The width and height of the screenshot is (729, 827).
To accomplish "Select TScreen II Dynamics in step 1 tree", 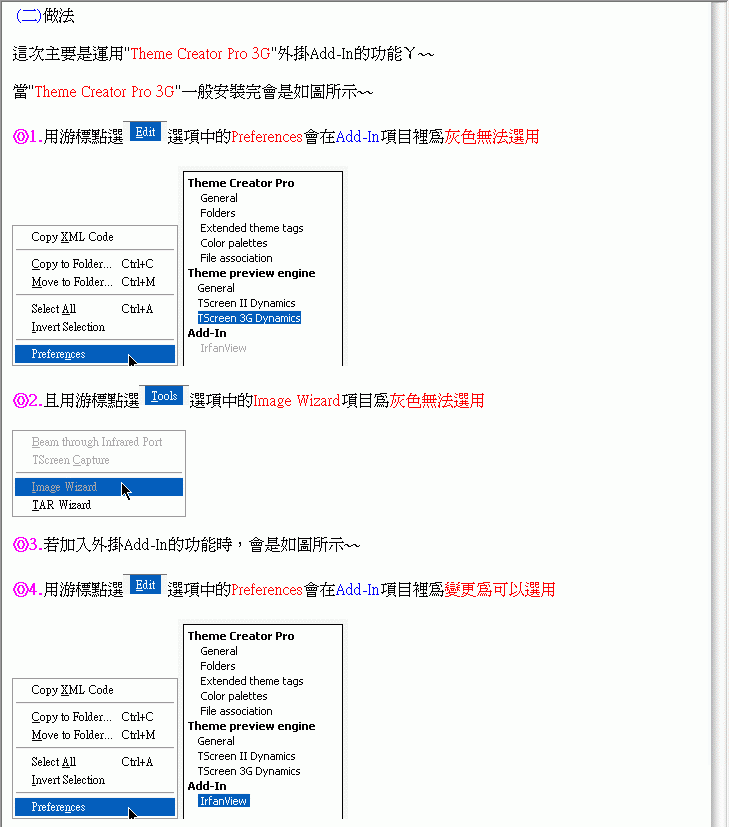I will 246,303.
